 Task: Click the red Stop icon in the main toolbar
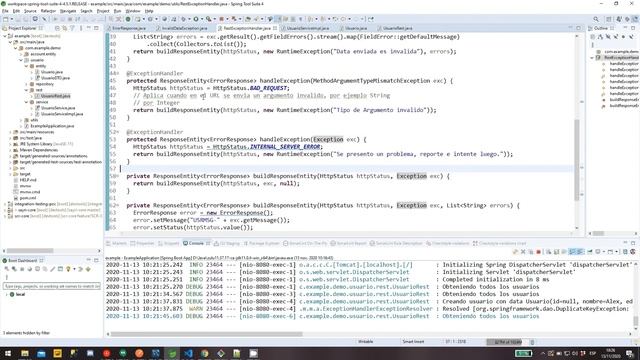(x=222, y=19)
